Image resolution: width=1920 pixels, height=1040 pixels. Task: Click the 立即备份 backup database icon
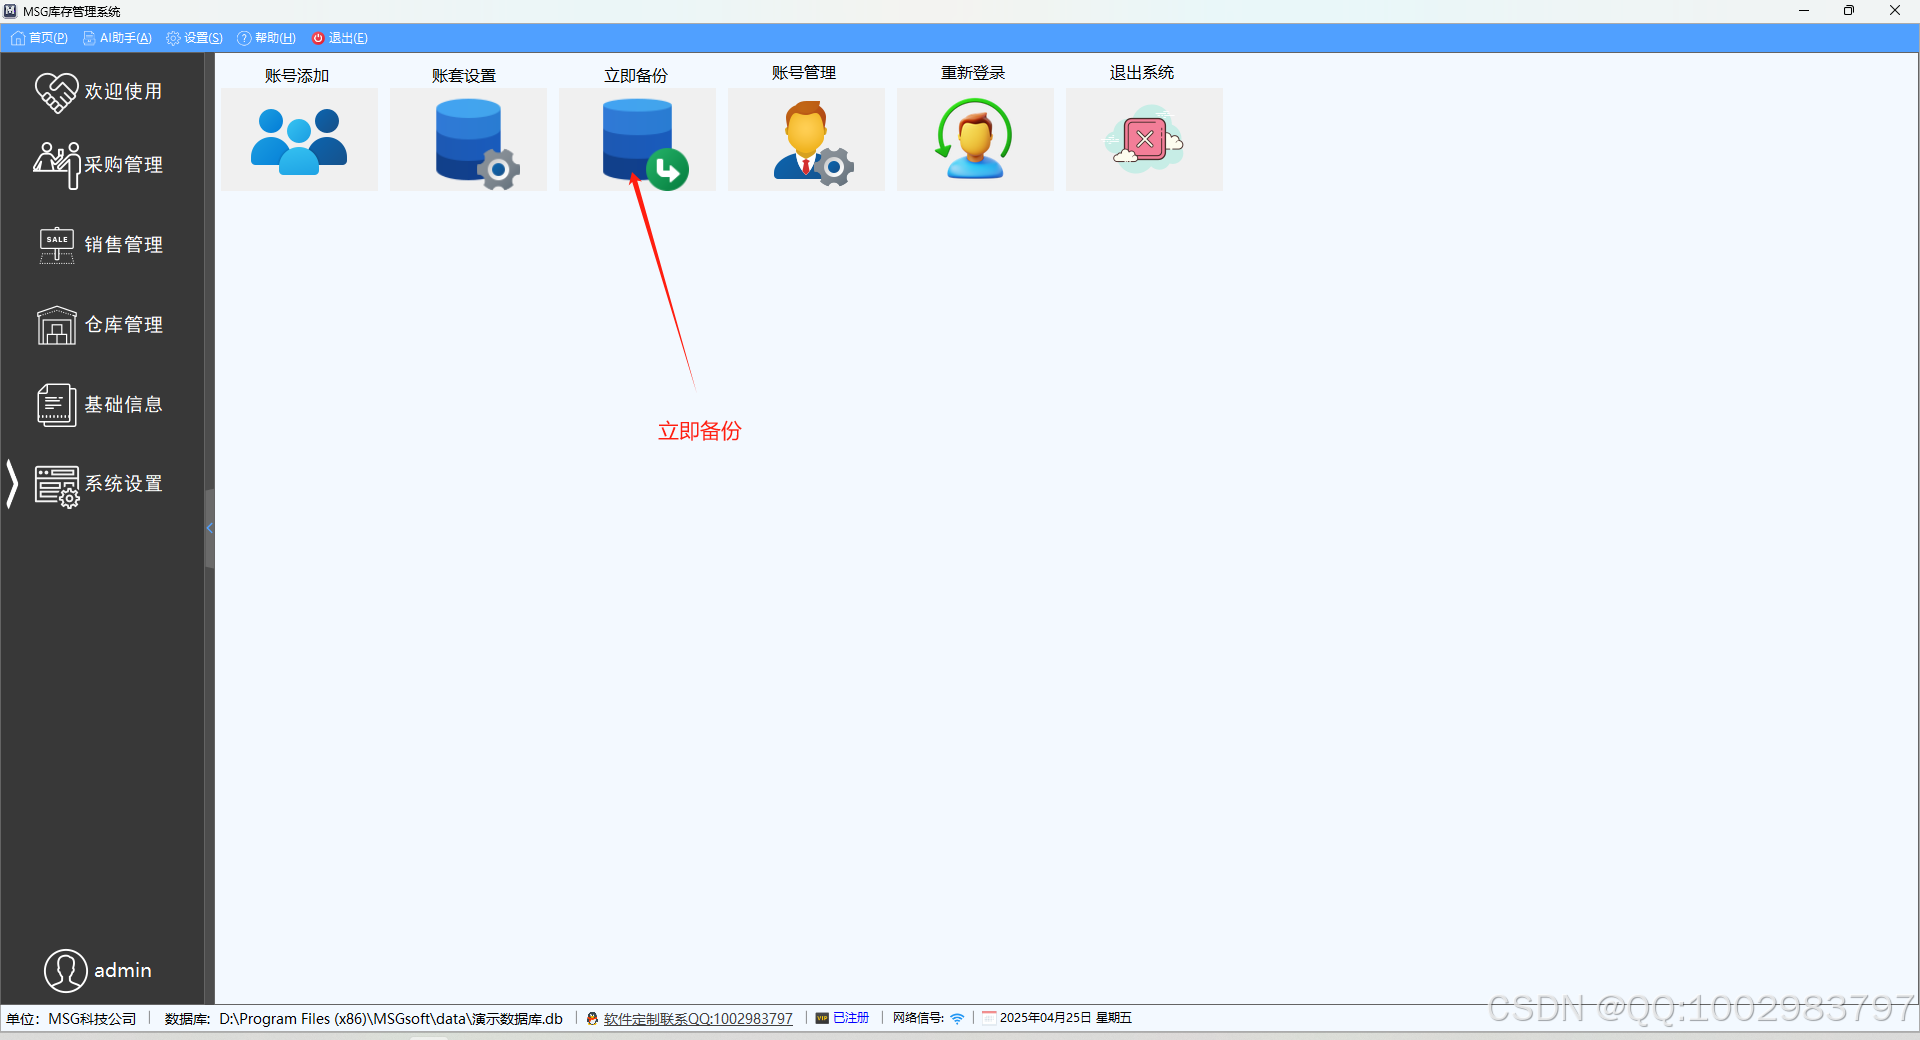[x=637, y=139]
